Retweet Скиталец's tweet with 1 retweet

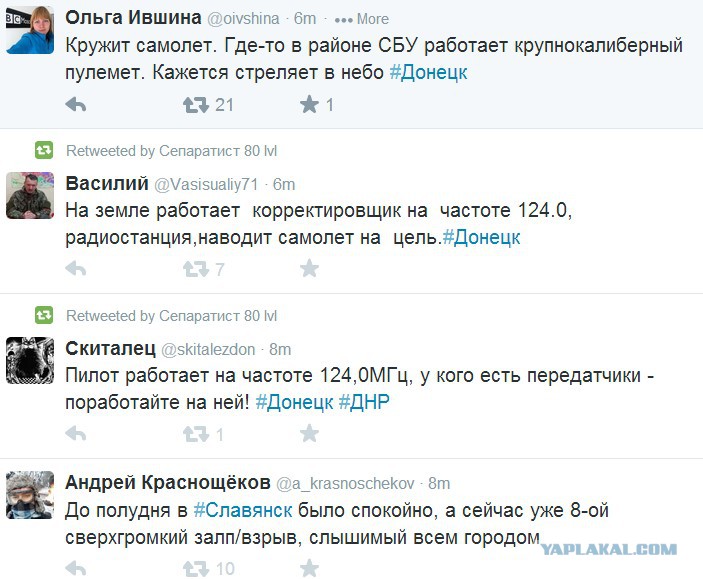[x=196, y=434]
